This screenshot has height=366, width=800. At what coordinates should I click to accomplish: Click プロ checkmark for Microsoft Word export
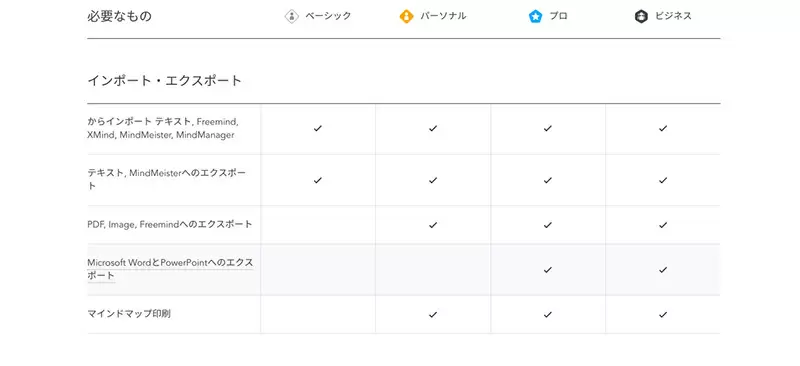[x=548, y=270]
